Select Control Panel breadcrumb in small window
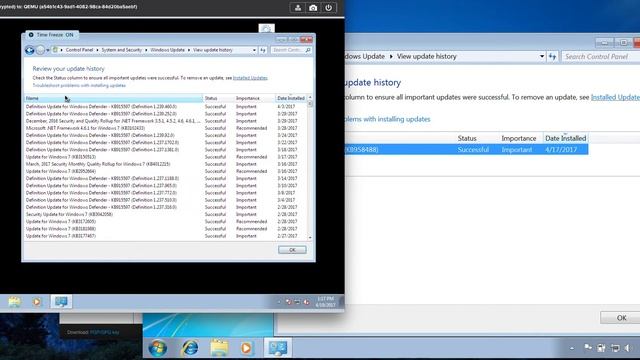Screen dimensions: 640x360 click(79, 50)
